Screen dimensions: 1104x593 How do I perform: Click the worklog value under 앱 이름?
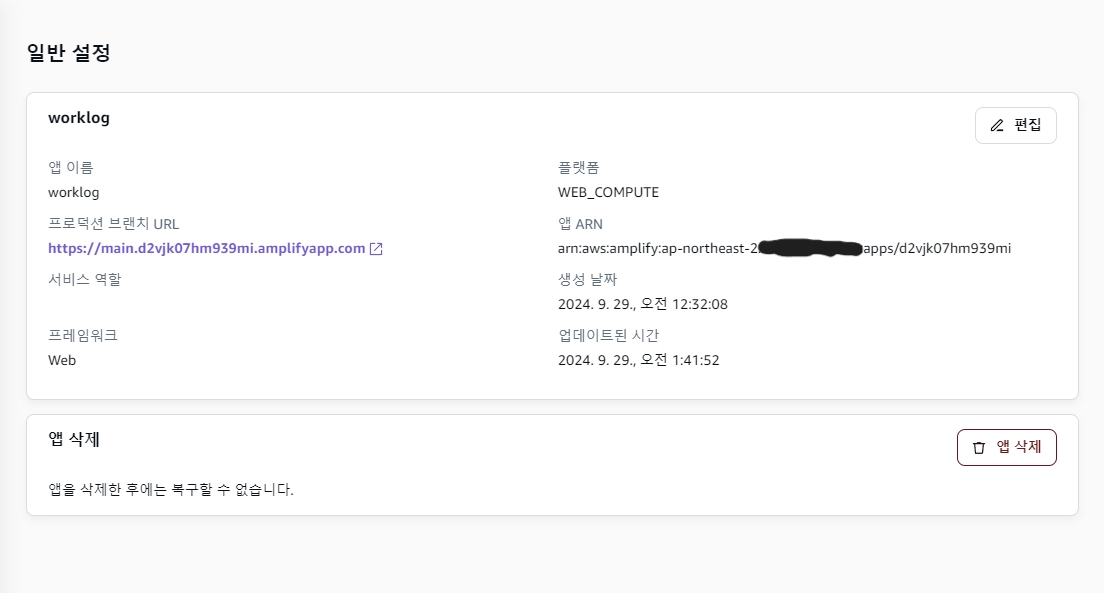(74, 192)
